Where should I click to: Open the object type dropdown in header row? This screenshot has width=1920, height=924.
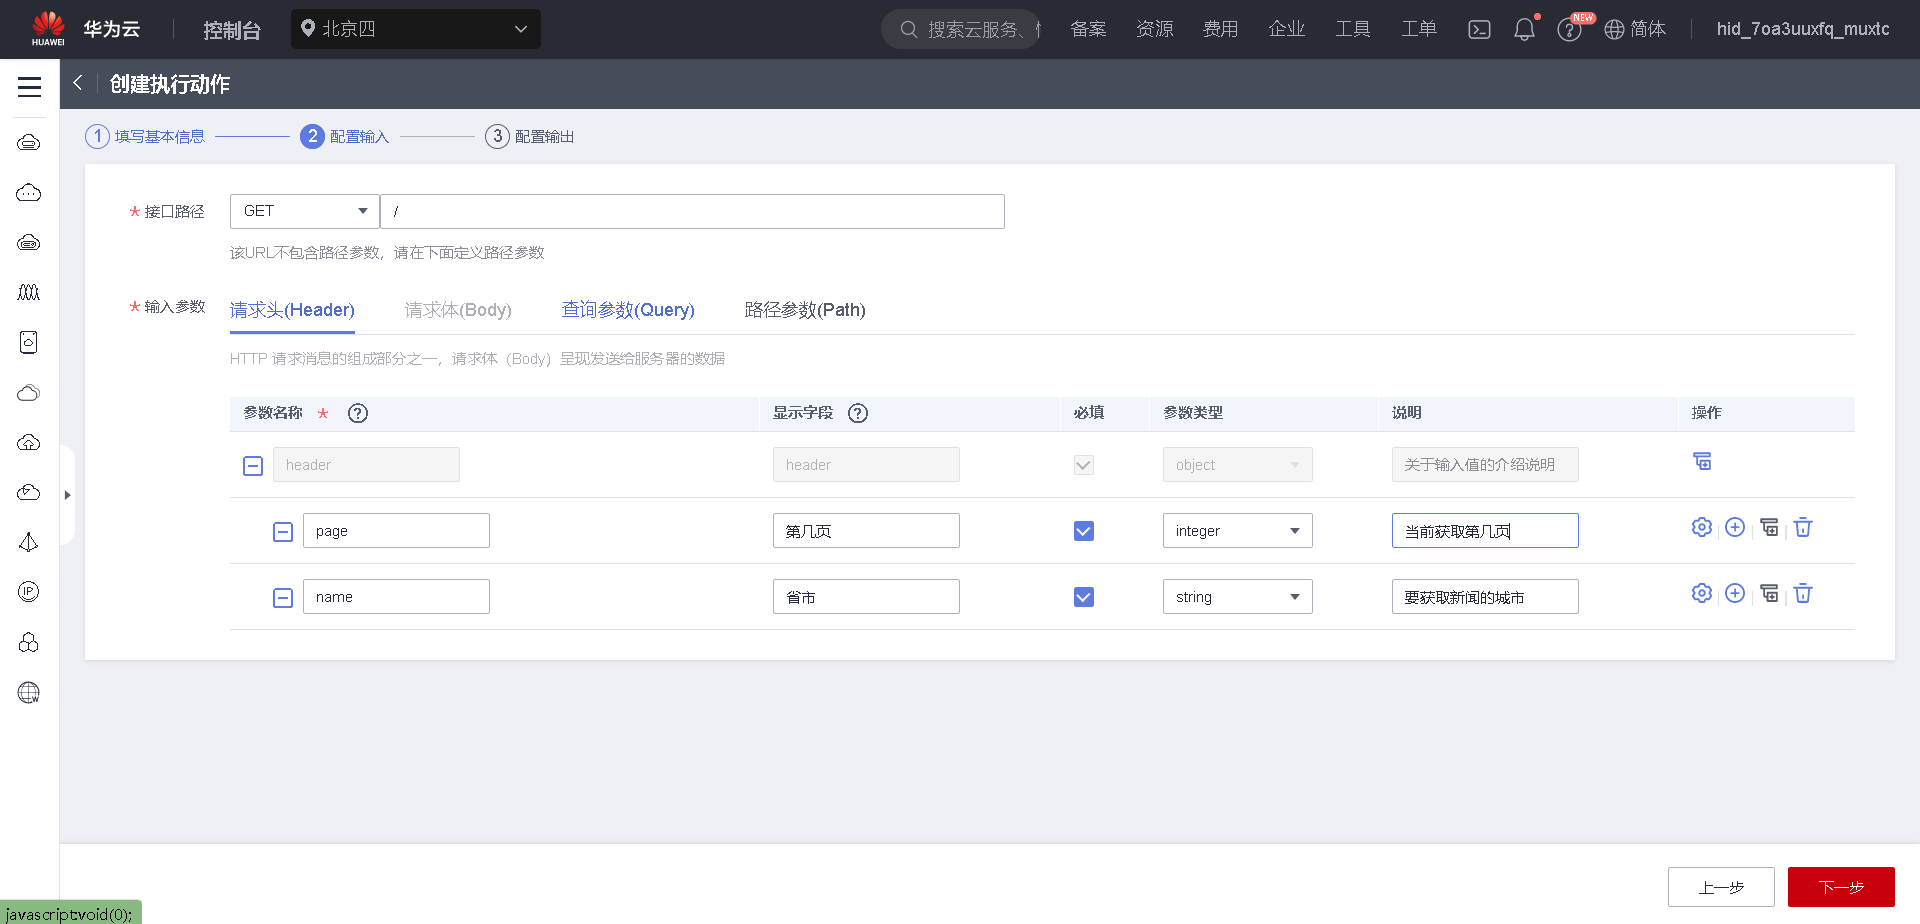click(1238, 465)
